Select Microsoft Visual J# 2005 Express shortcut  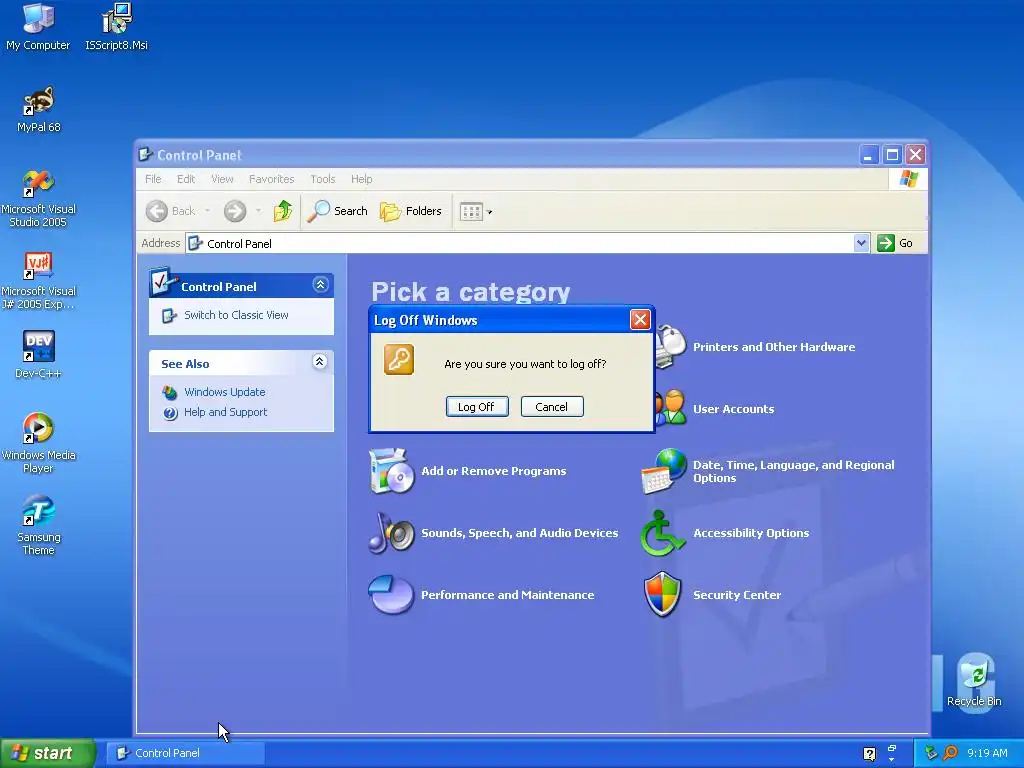(x=39, y=280)
